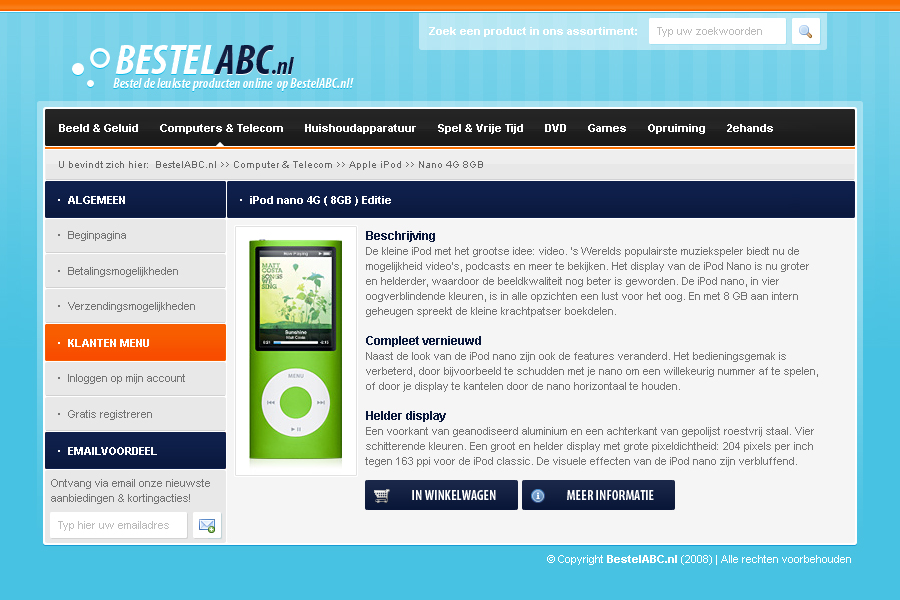This screenshot has height=600, width=900.
Task: Go to Beginpagina in sidebar
Action: (x=135, y=235)
